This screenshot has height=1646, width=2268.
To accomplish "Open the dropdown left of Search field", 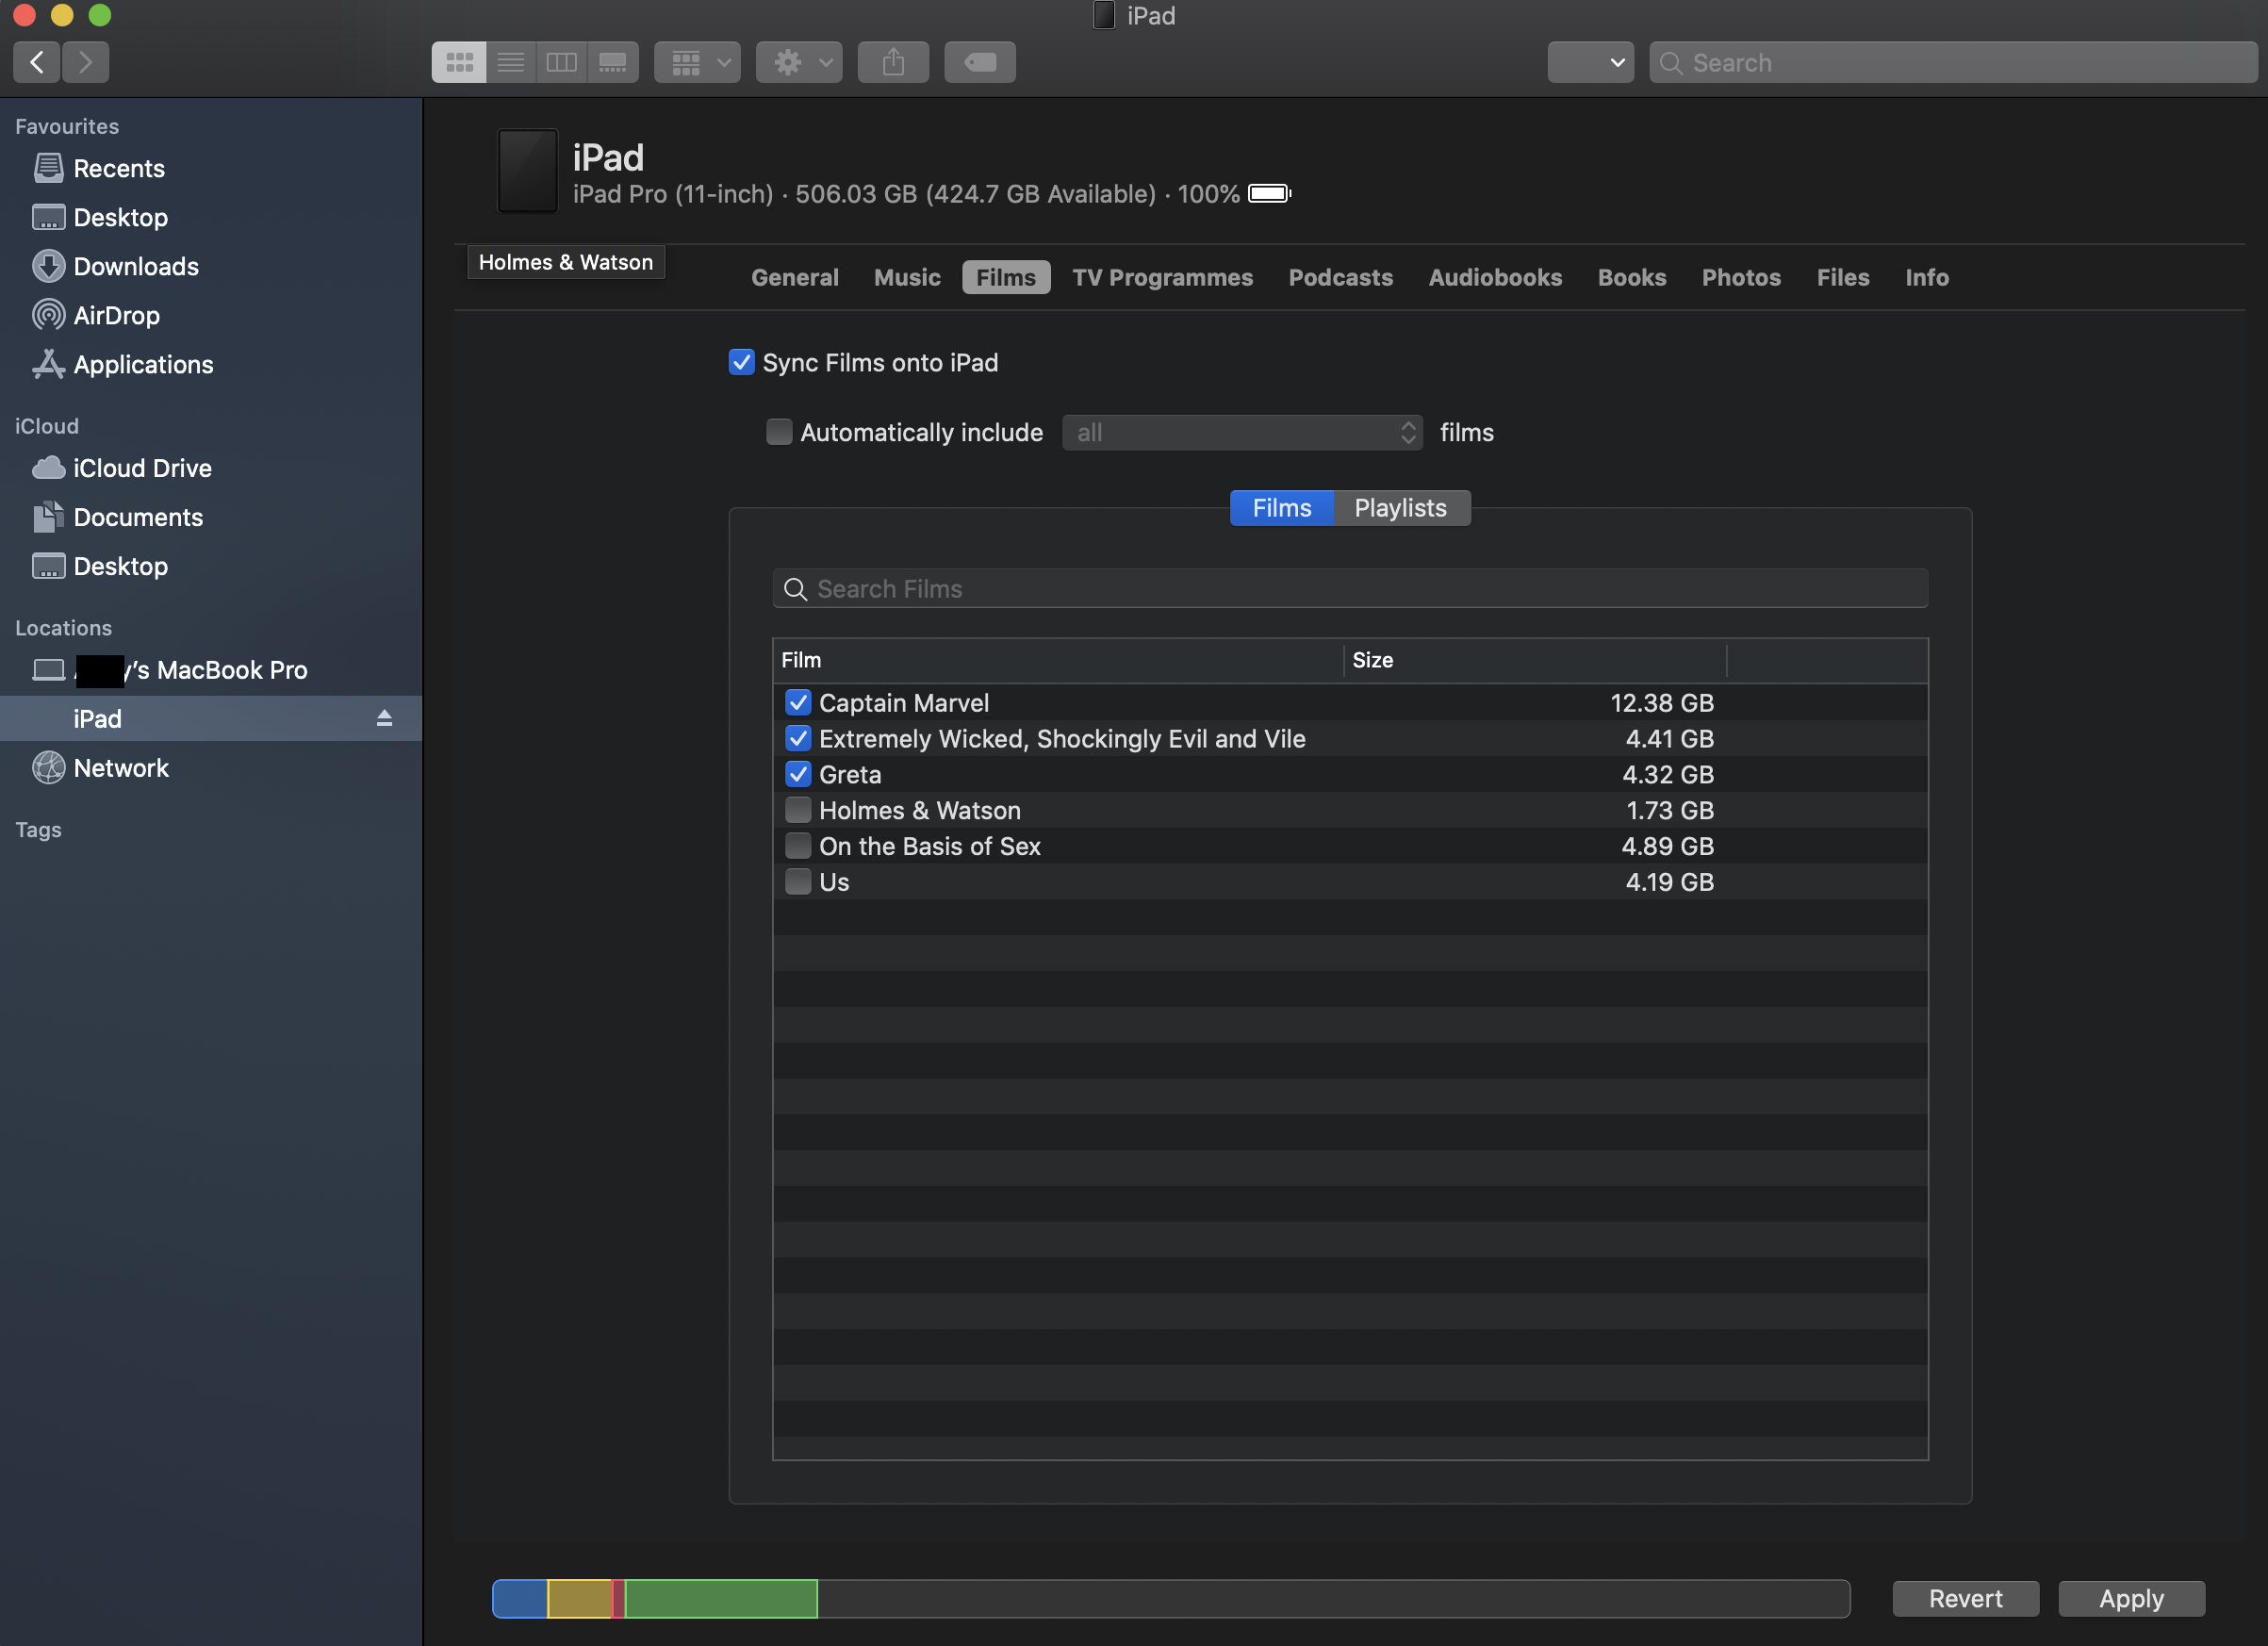I will (x=1590, y=62).
